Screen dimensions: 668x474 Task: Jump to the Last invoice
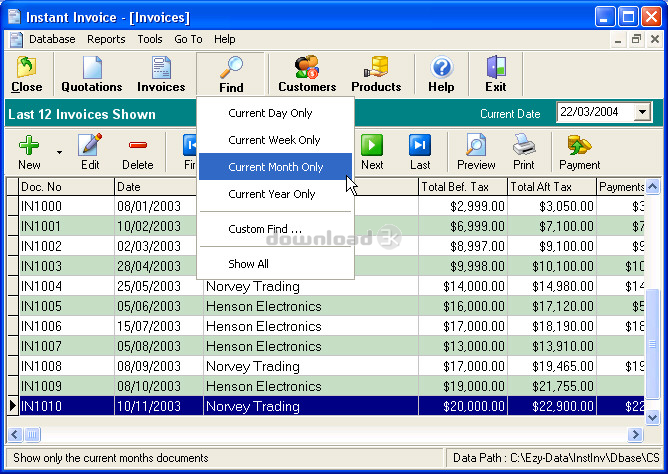[420, 152]
